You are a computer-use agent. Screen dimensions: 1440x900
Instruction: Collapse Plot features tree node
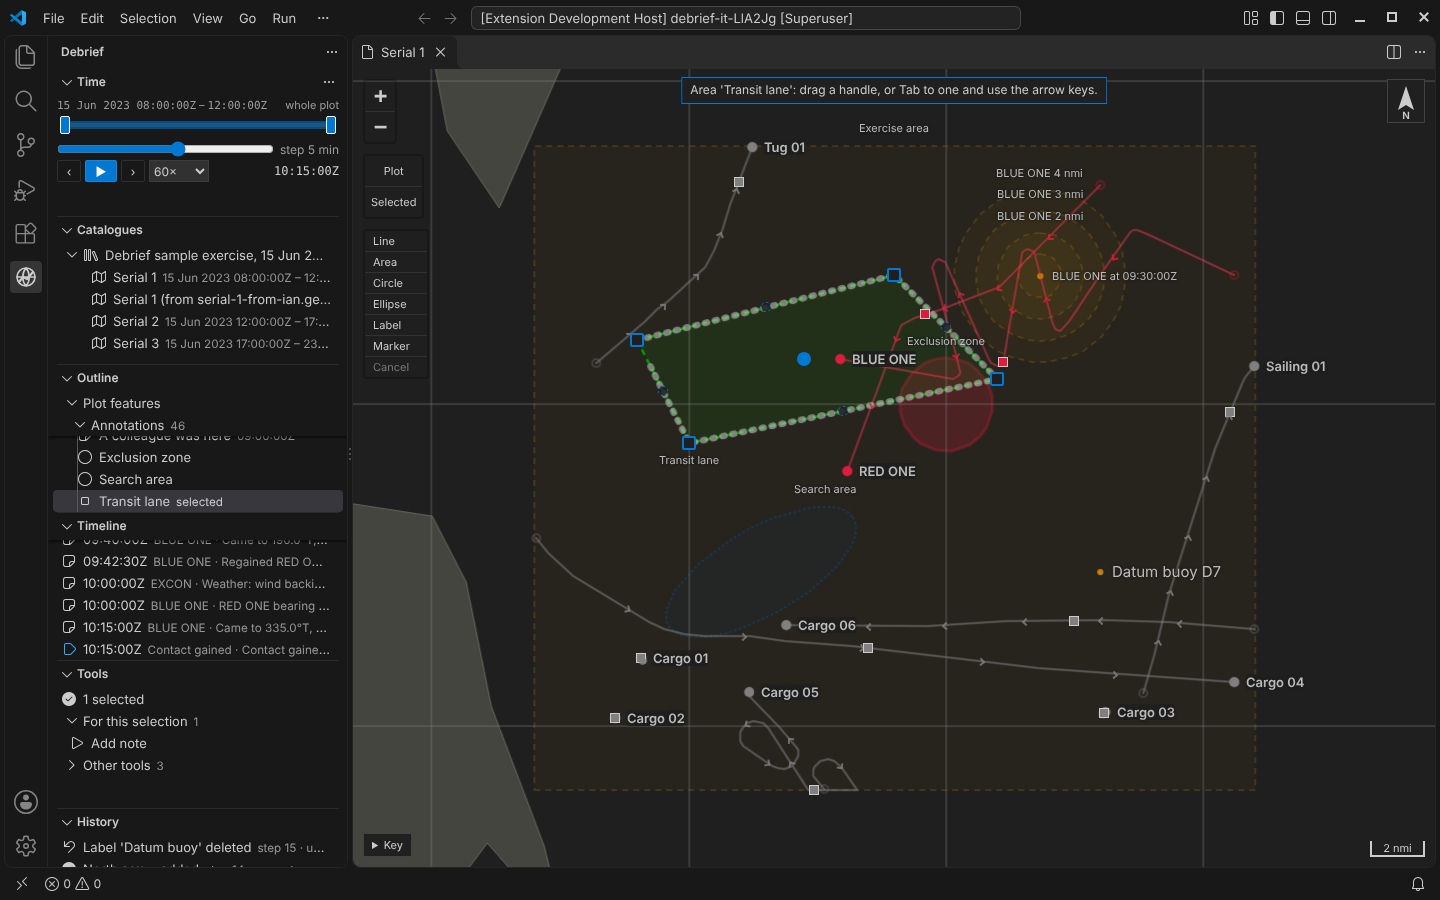[x=72, y=403]
